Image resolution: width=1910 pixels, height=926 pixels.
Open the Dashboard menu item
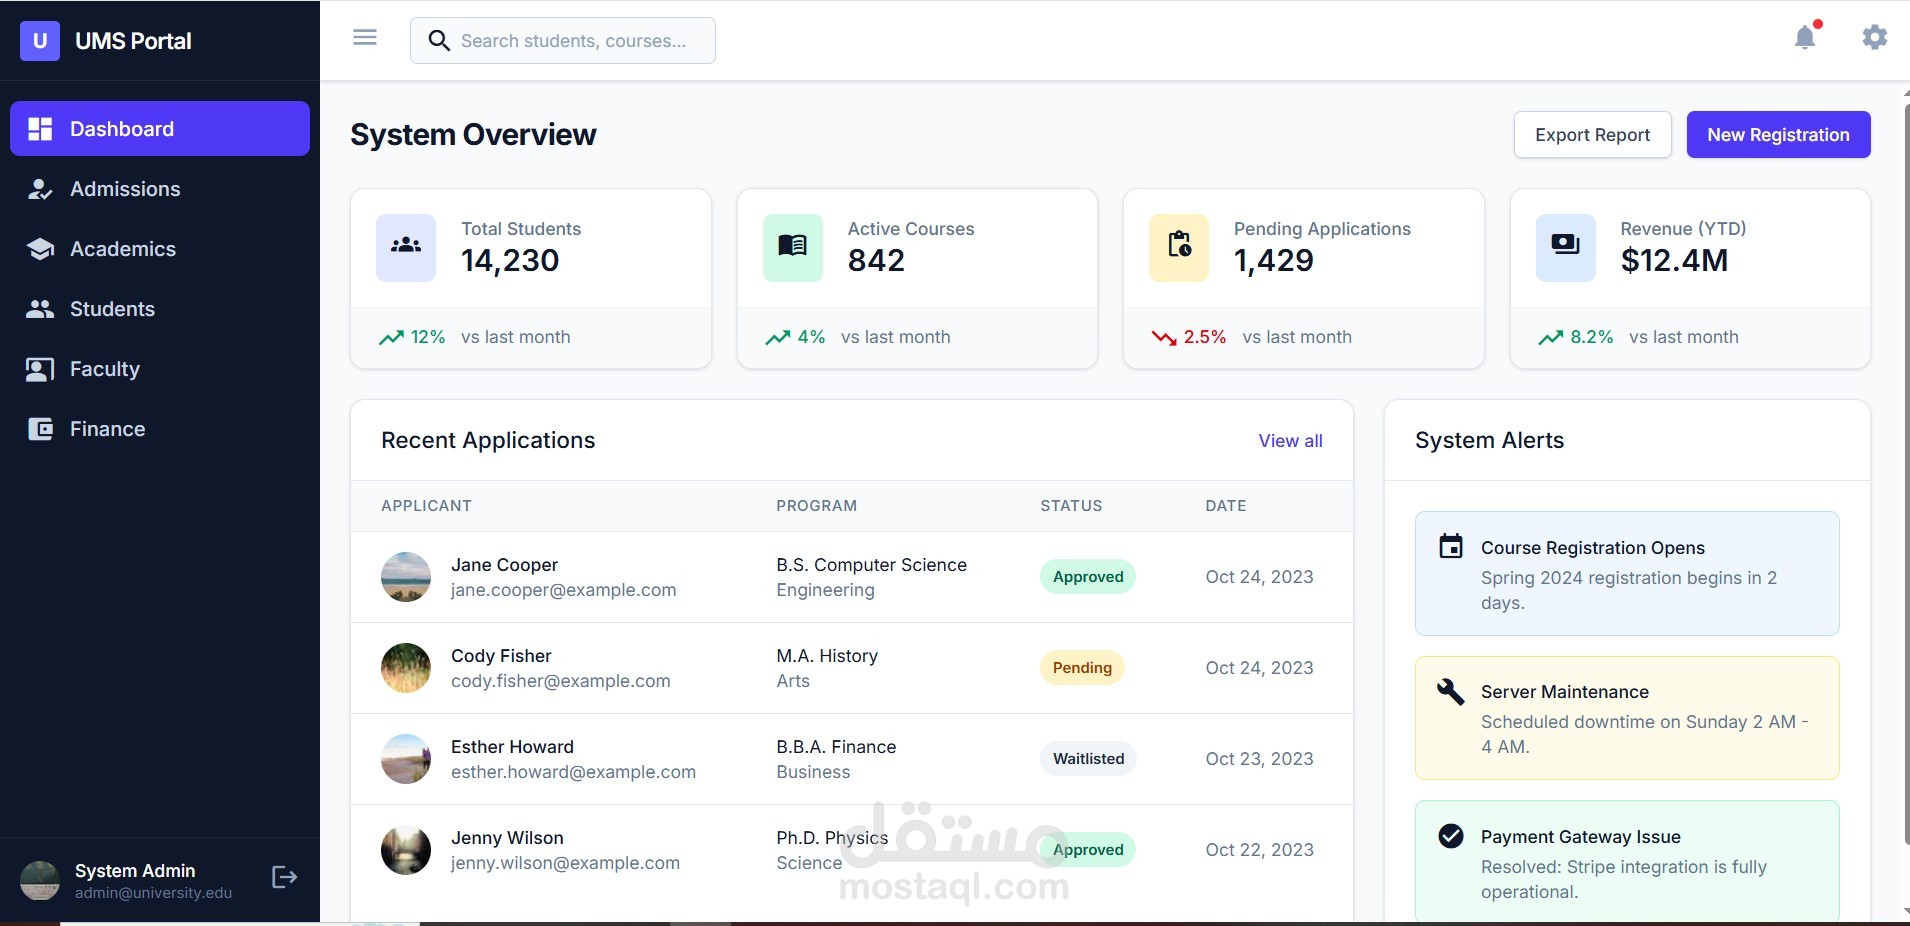[x=160, y=129]
